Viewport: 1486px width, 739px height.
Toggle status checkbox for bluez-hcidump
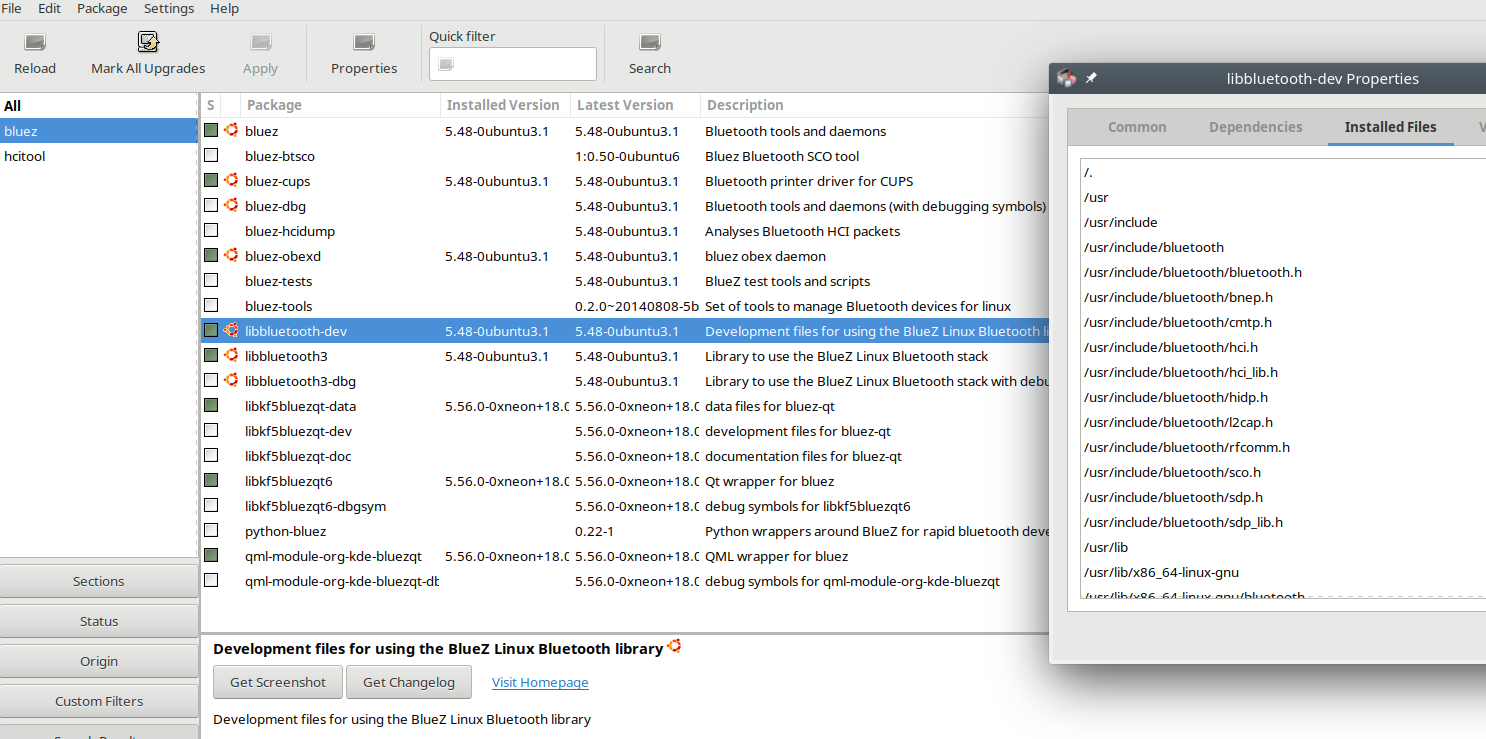coord(211,230)
